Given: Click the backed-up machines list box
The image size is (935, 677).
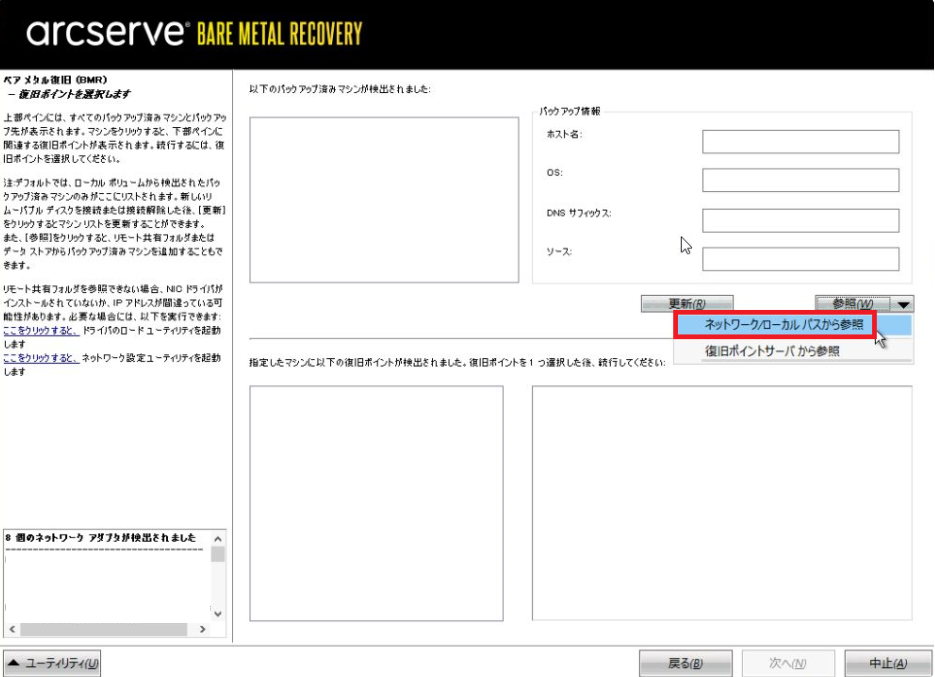Looking at the screenshot, I should point(384,200).
